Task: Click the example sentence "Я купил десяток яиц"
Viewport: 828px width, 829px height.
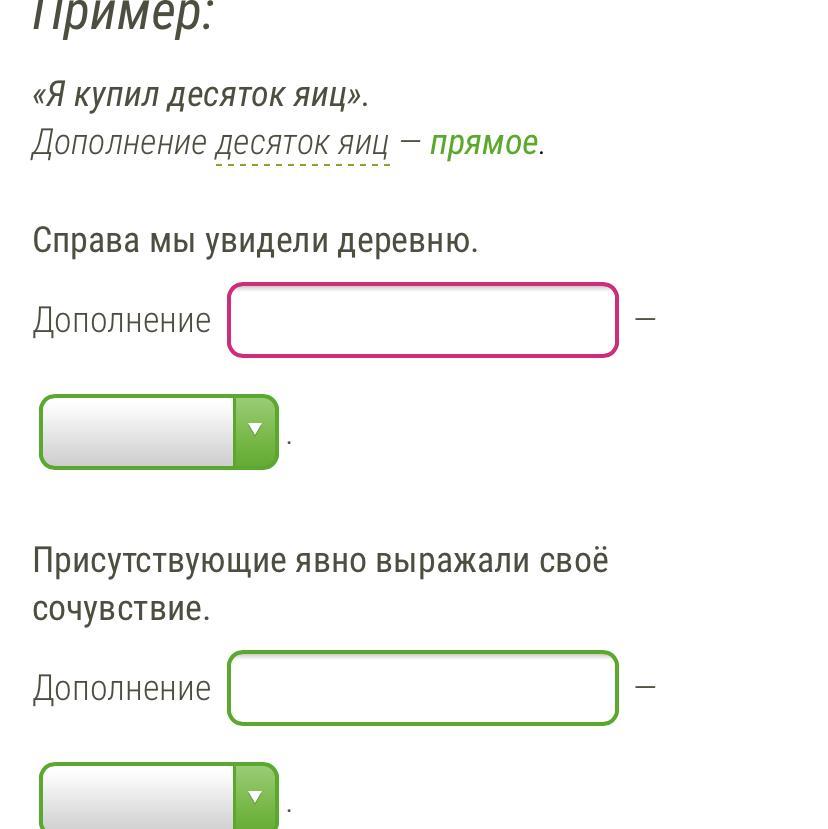Action: coord(200,96)
